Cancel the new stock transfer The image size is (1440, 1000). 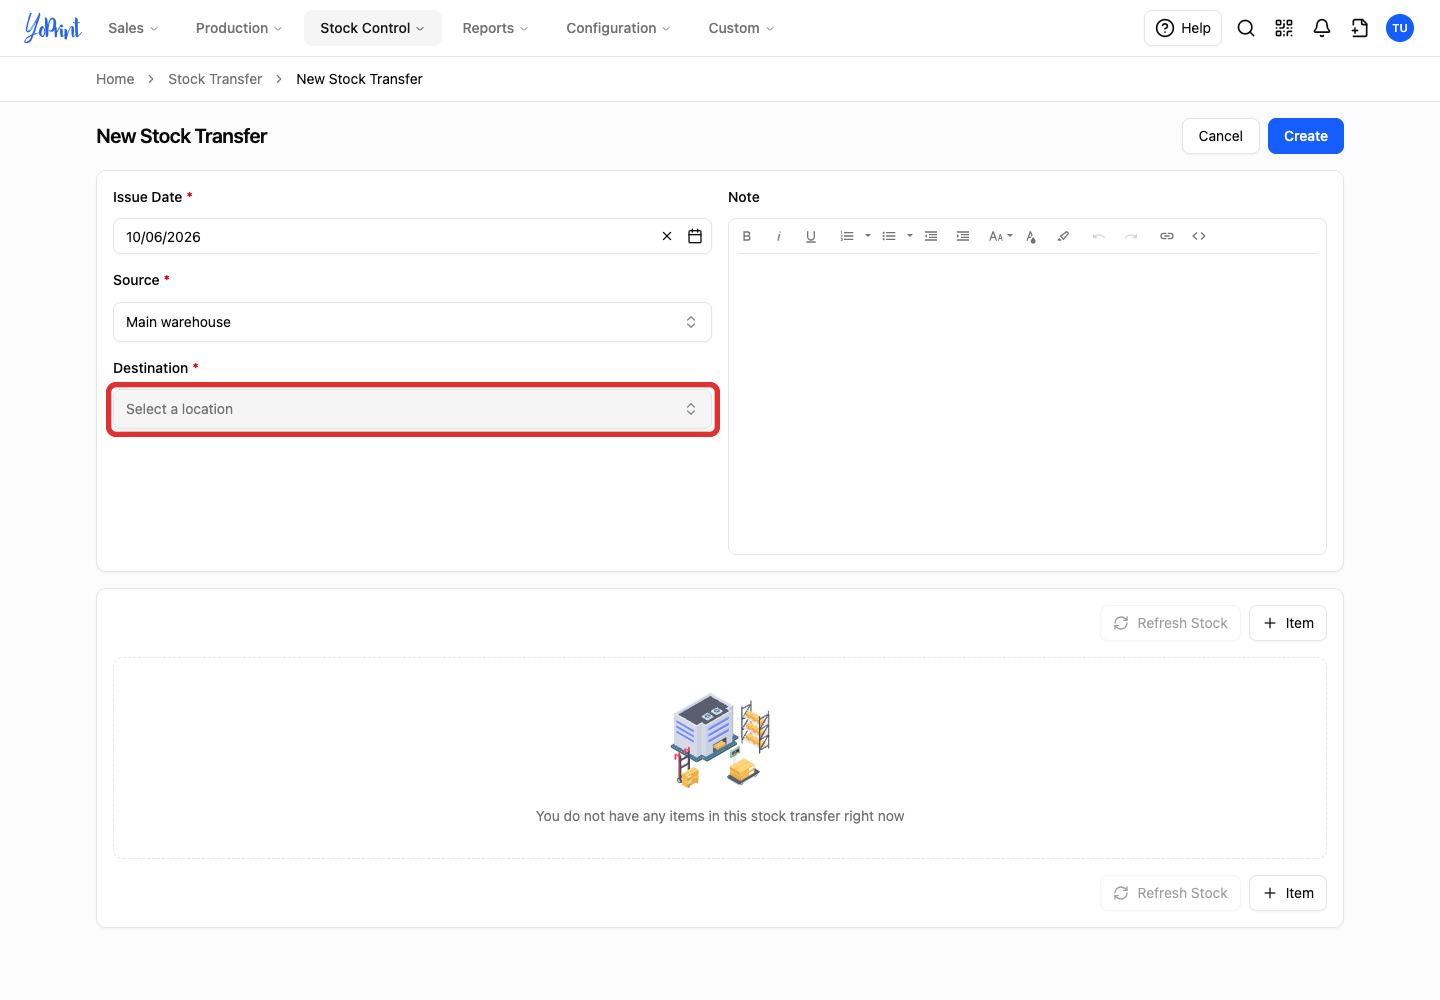pyautogui.click(x=1221, y=136)
